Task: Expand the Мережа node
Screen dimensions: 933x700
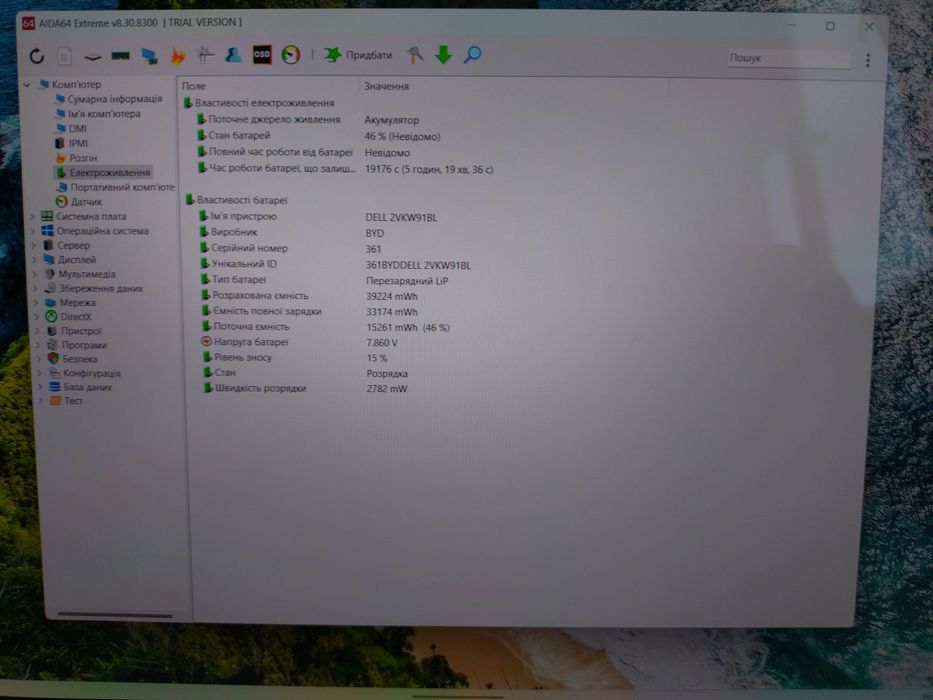Action: (36, 302)
